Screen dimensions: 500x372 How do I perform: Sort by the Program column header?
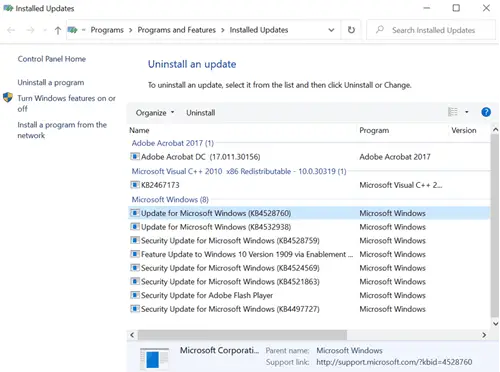click(x=374, y=130)
